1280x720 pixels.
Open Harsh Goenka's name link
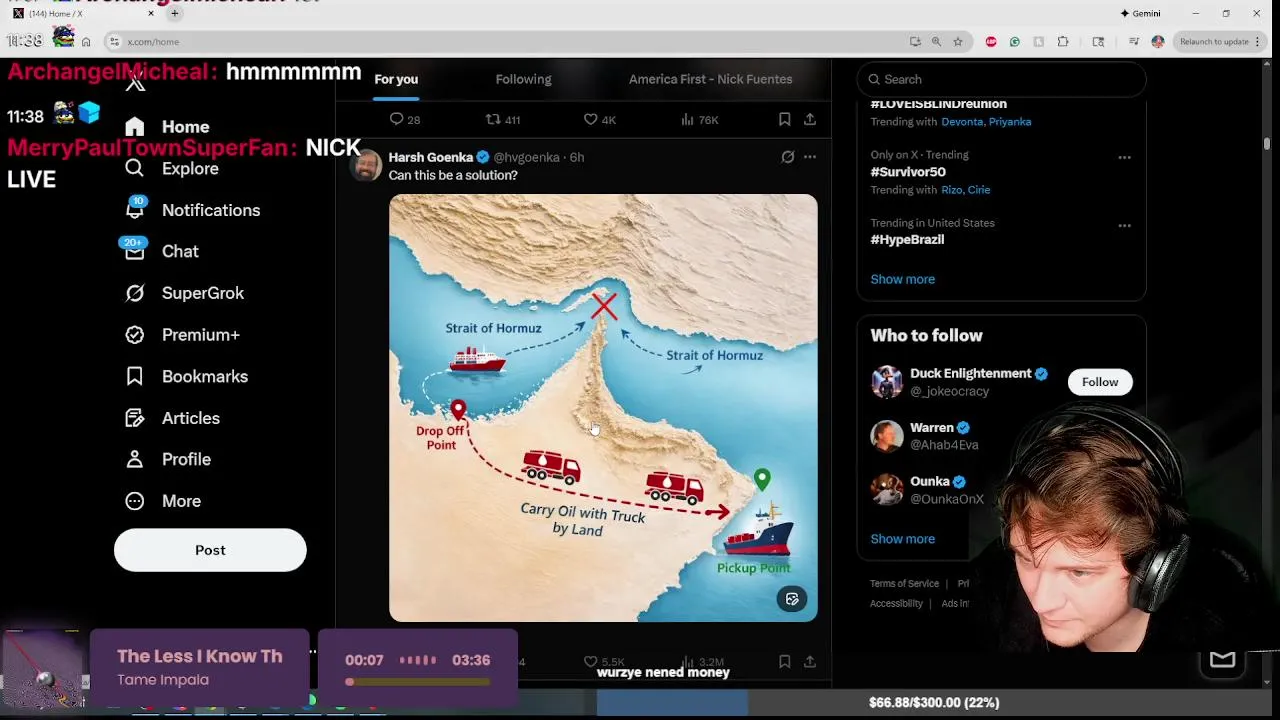(430, 157)
